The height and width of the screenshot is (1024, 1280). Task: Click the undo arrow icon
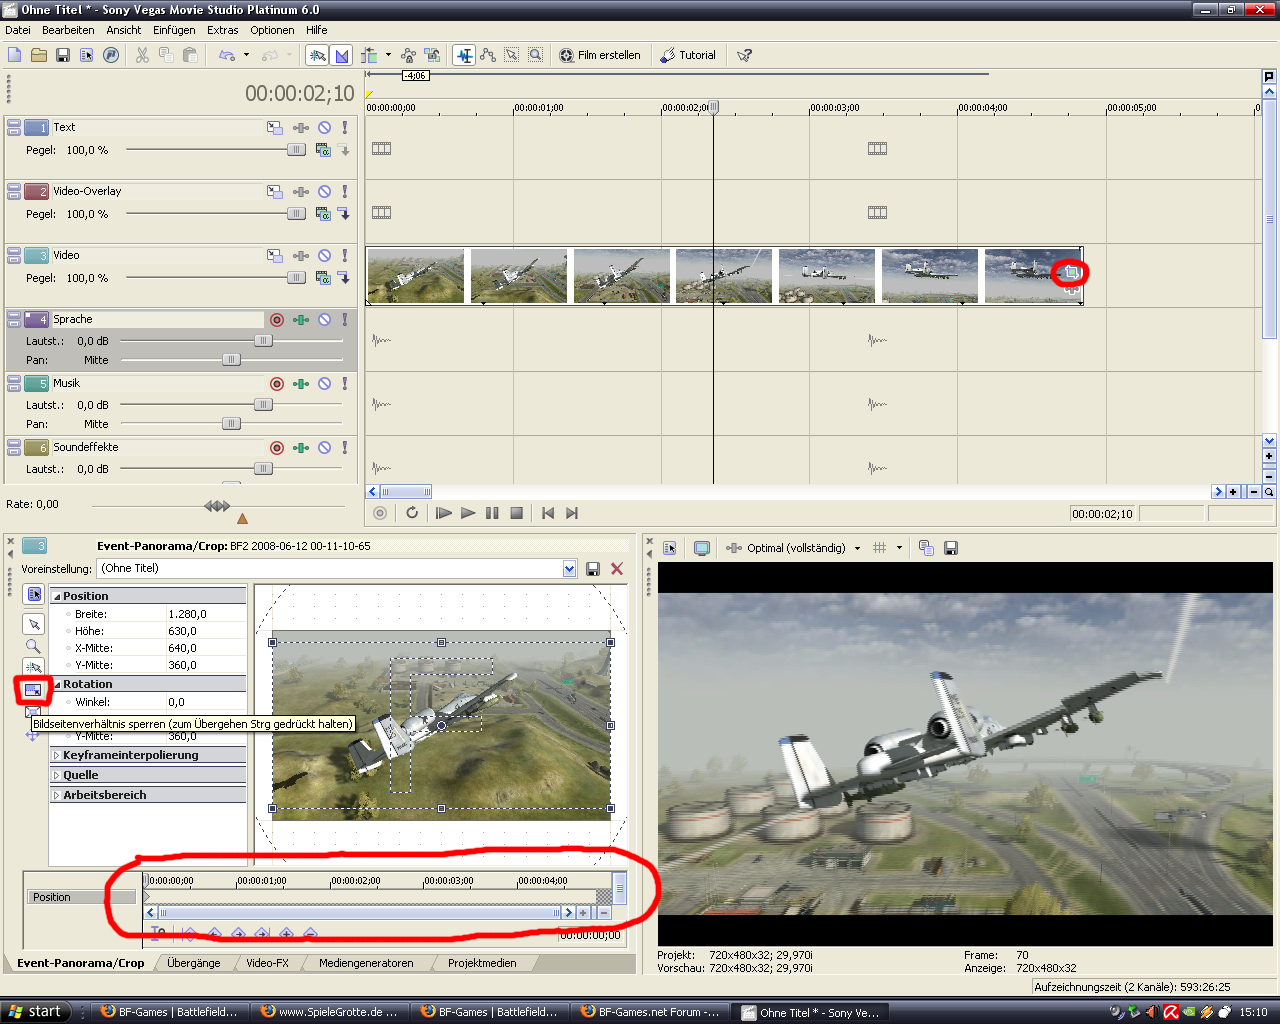[x=227, y=55]
